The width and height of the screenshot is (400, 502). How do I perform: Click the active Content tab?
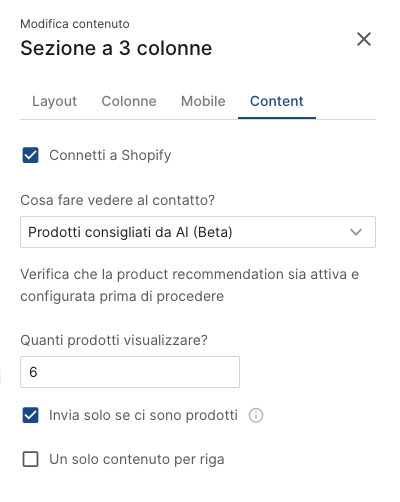[x=277, y=101]
